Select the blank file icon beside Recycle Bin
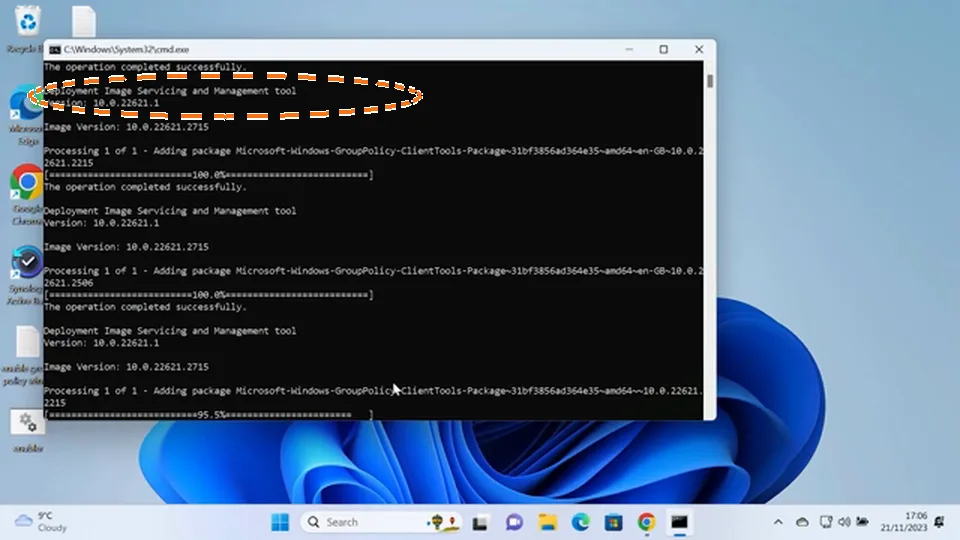Image resolution: width=960 pixels, height=540 pixels. (84, 21)
